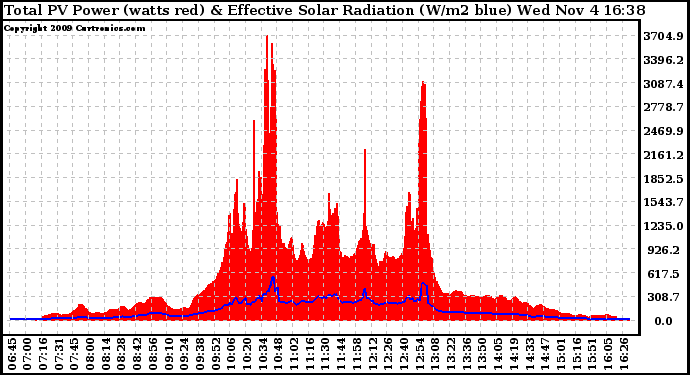Click the x-axis time label 14:19

pos(514,354)
